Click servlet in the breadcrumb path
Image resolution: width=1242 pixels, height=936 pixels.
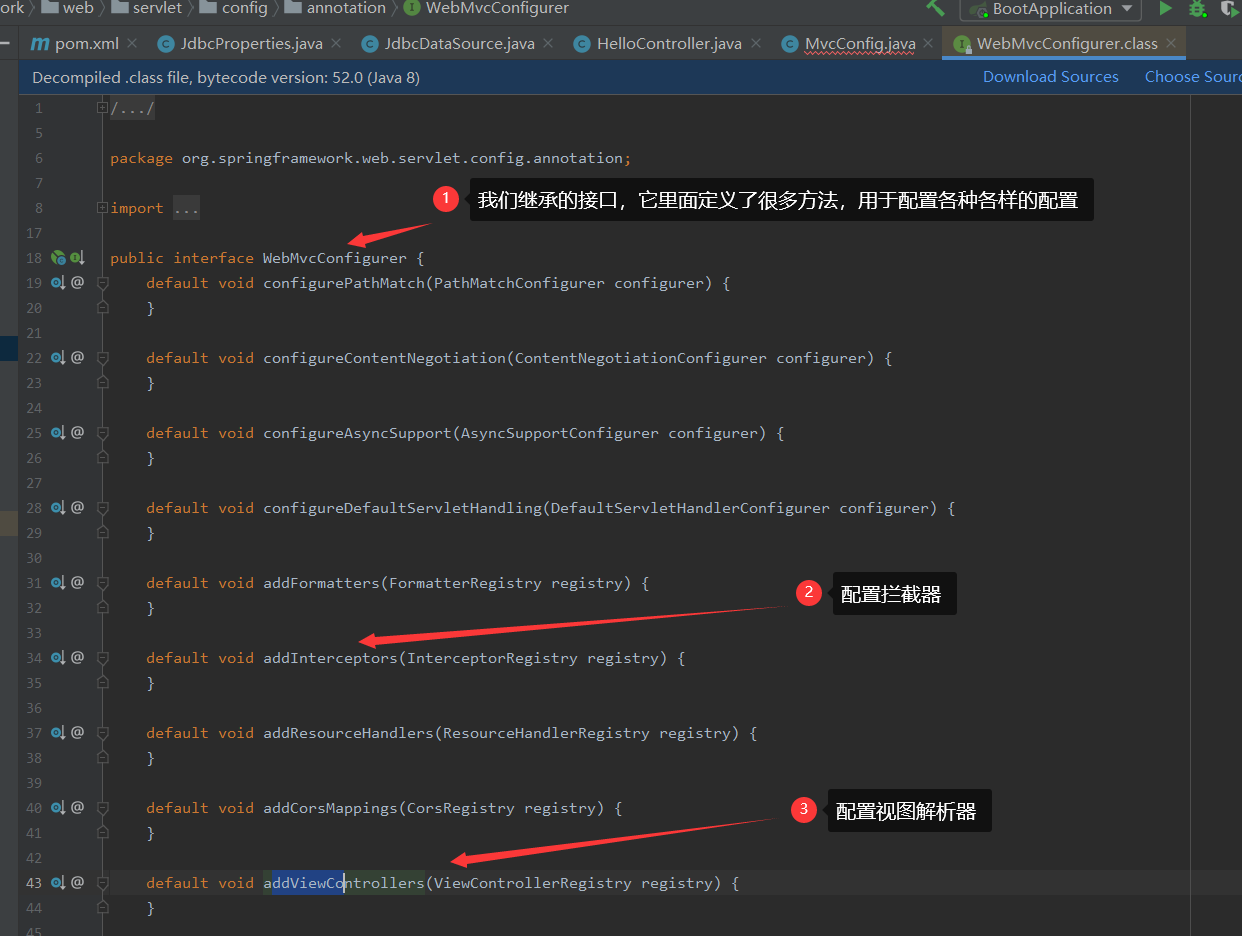[x=147, y=8]
